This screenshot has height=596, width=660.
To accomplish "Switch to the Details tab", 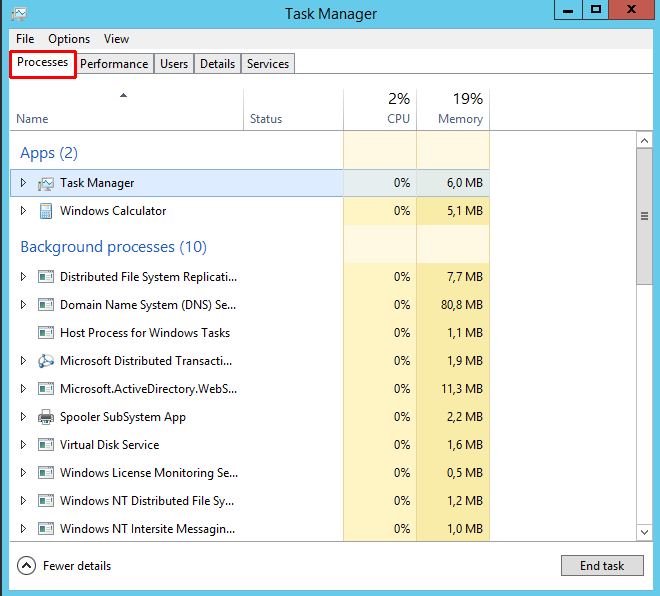I will pos(218,64).
